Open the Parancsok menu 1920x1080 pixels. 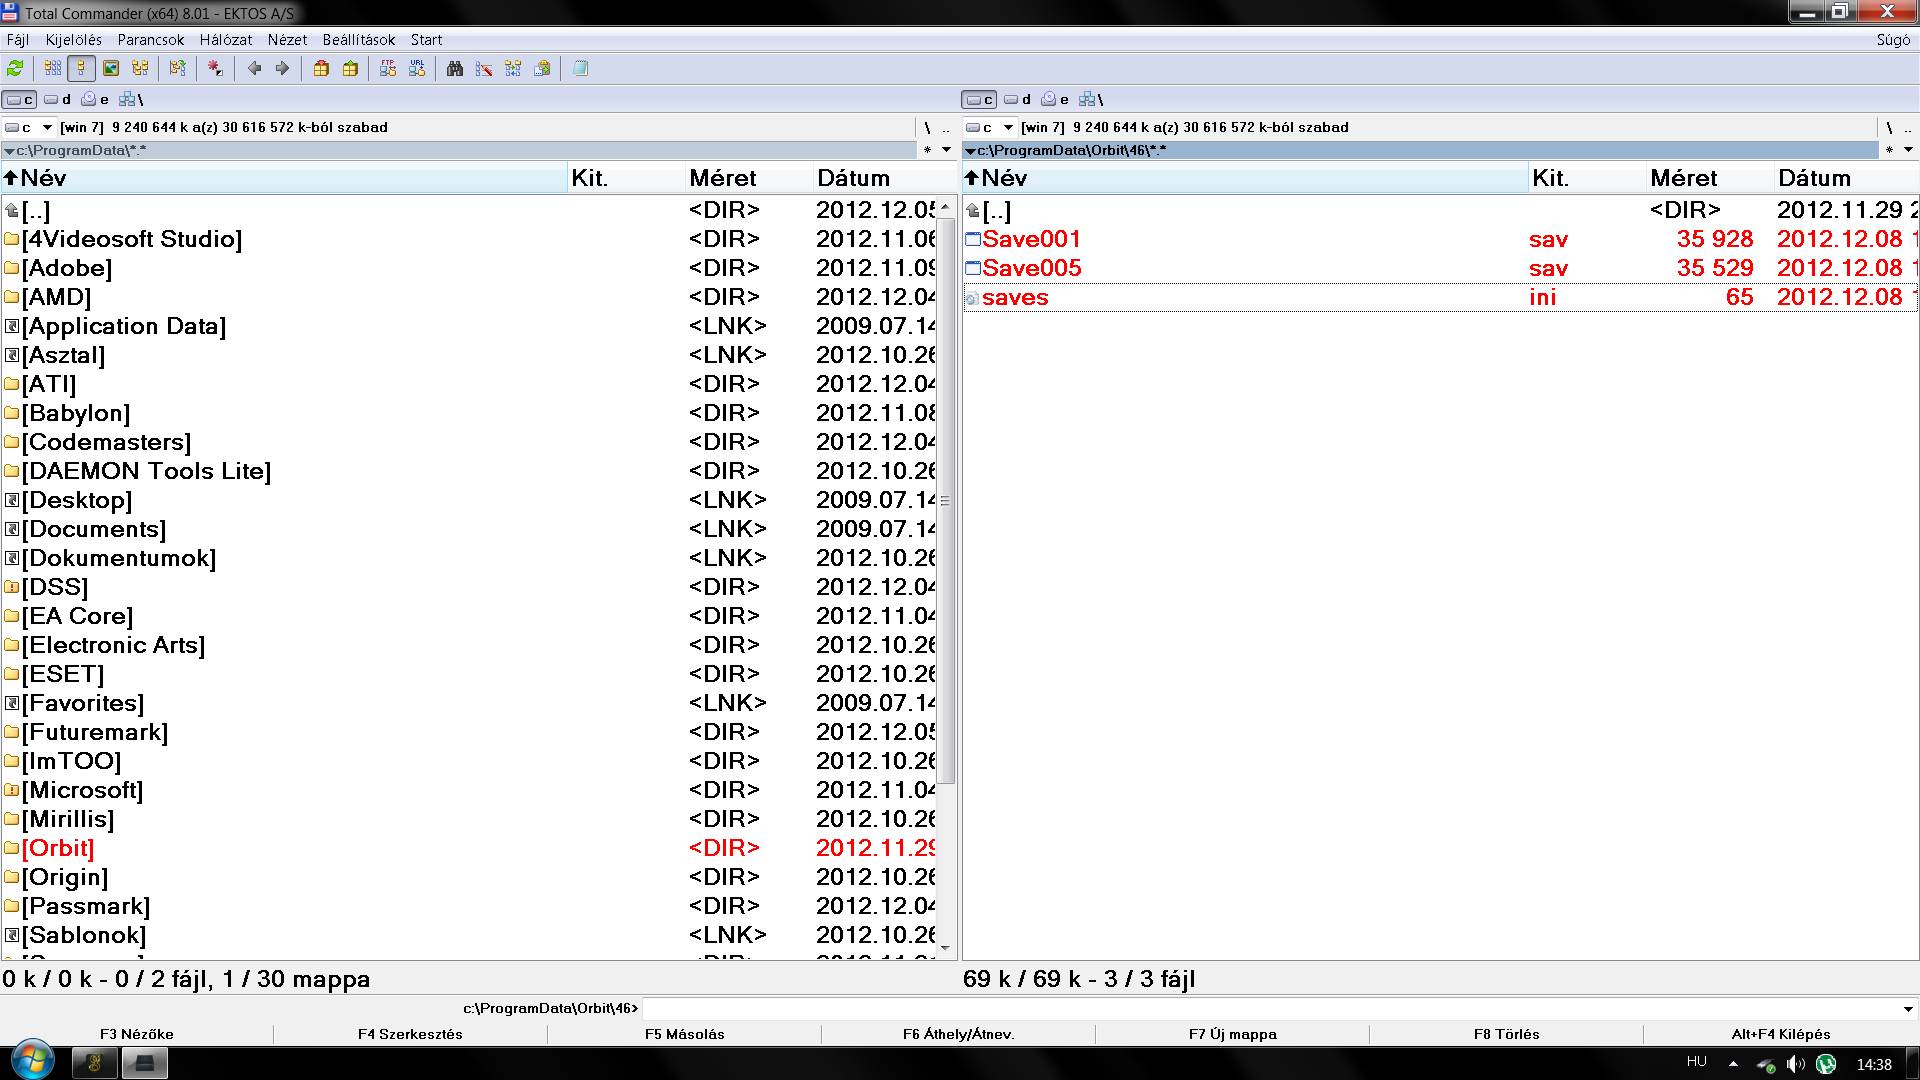pos(150,40)
